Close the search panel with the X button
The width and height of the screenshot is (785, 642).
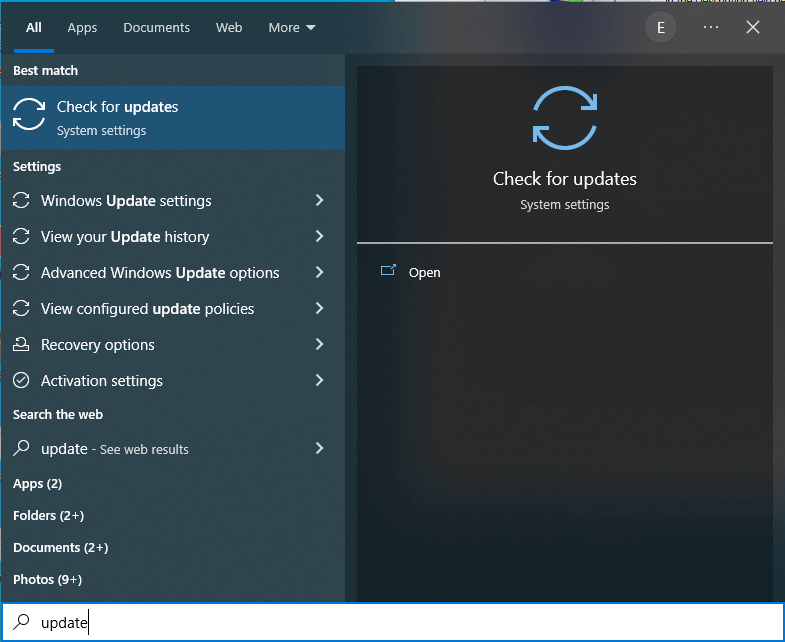(753, 28)
